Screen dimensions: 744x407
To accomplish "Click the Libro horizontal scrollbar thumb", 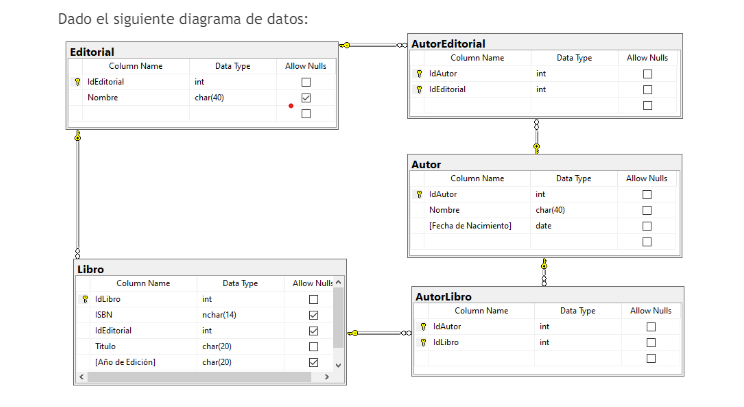I will [x=199, y=377].
